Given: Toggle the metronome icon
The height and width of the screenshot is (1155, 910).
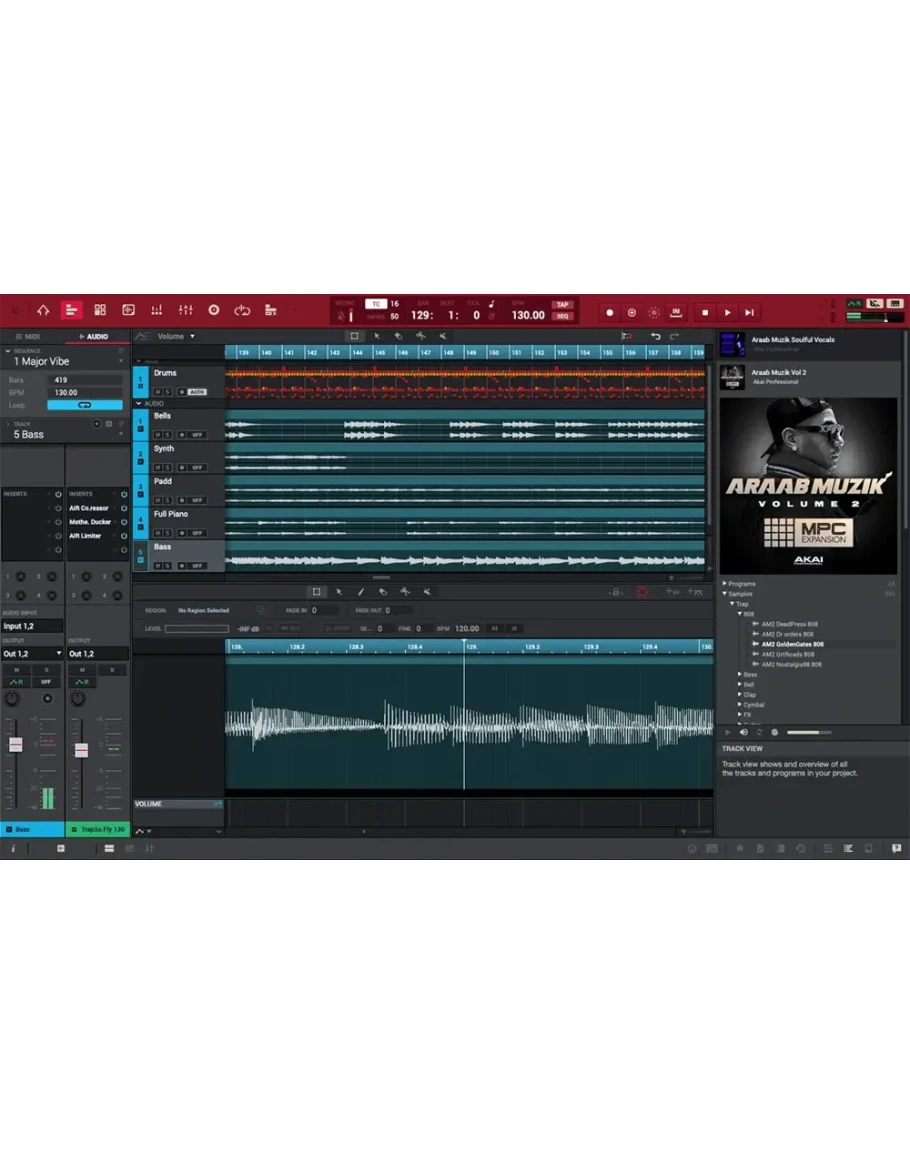Looking at the screenshot, I should click(345, 315).
